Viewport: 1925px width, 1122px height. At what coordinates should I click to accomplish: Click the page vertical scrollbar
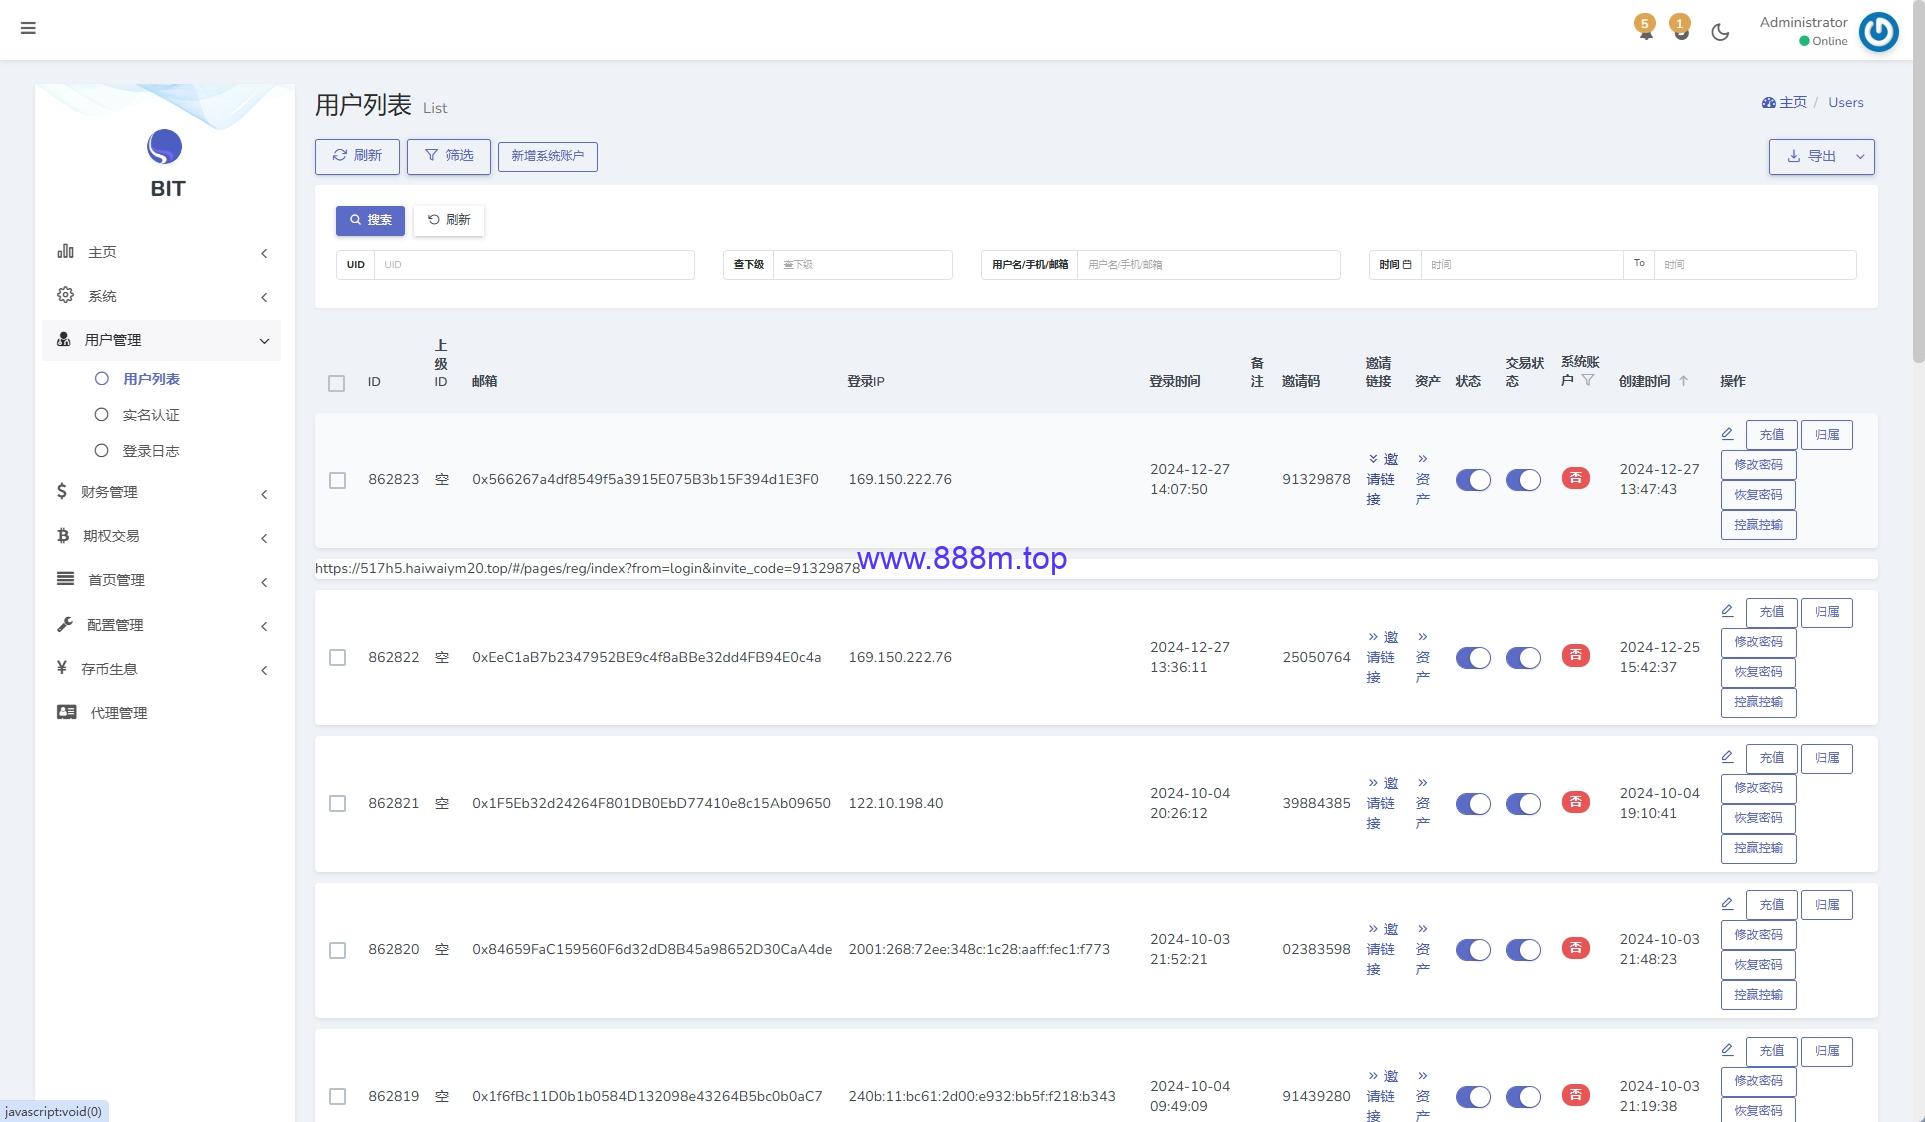click(1918, 180)
